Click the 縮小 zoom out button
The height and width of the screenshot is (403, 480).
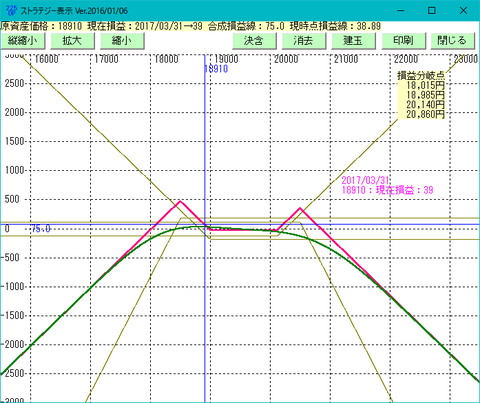click(x=122, y=41)
